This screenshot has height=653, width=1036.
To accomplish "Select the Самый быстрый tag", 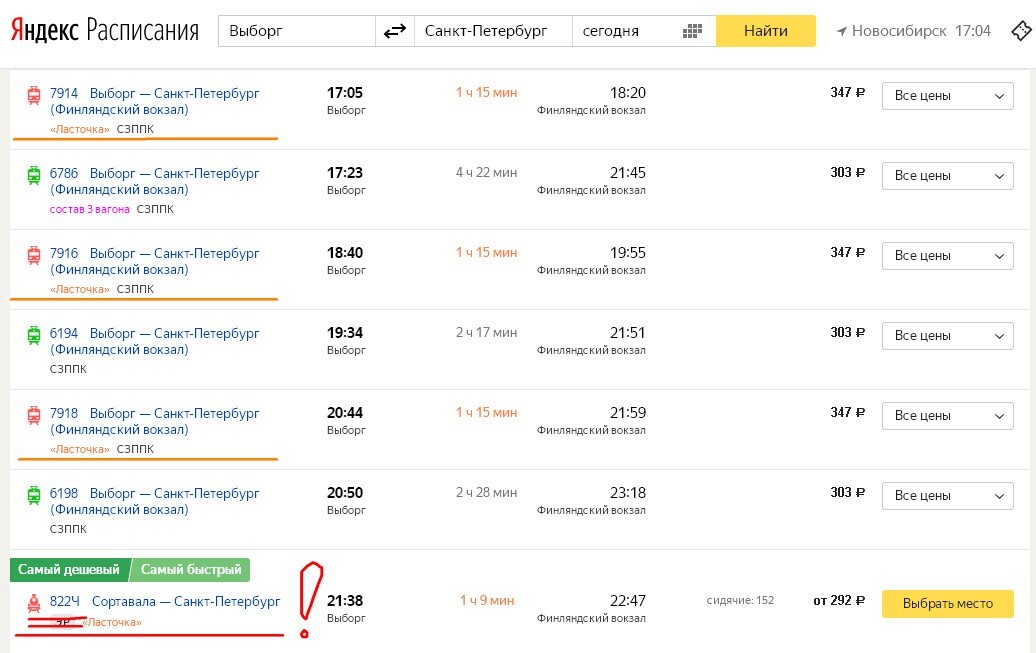I will 190,570.
